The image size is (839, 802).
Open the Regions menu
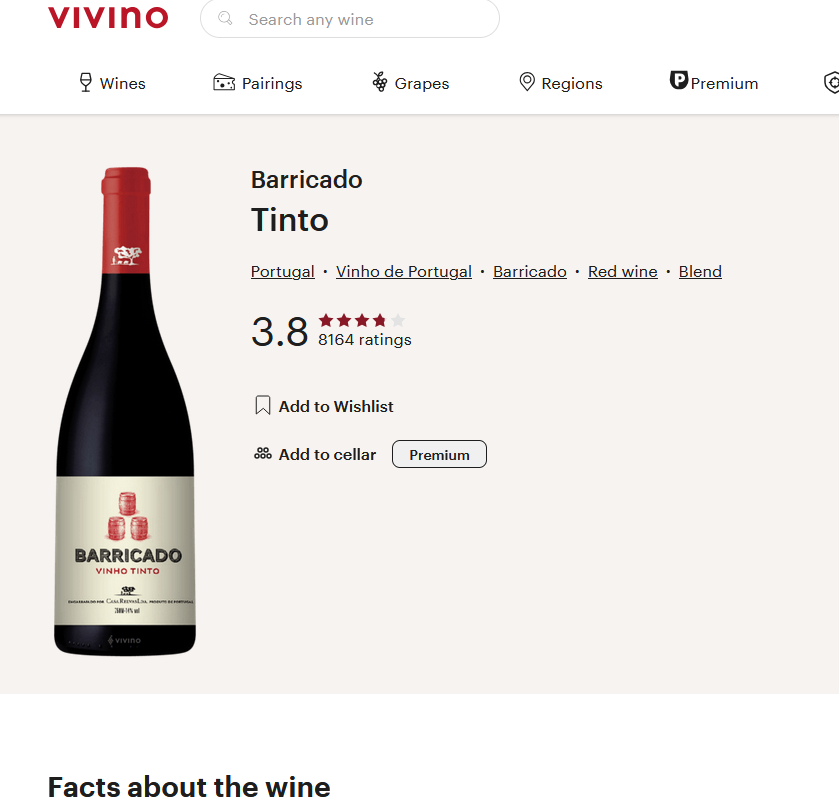pos(571,84)
